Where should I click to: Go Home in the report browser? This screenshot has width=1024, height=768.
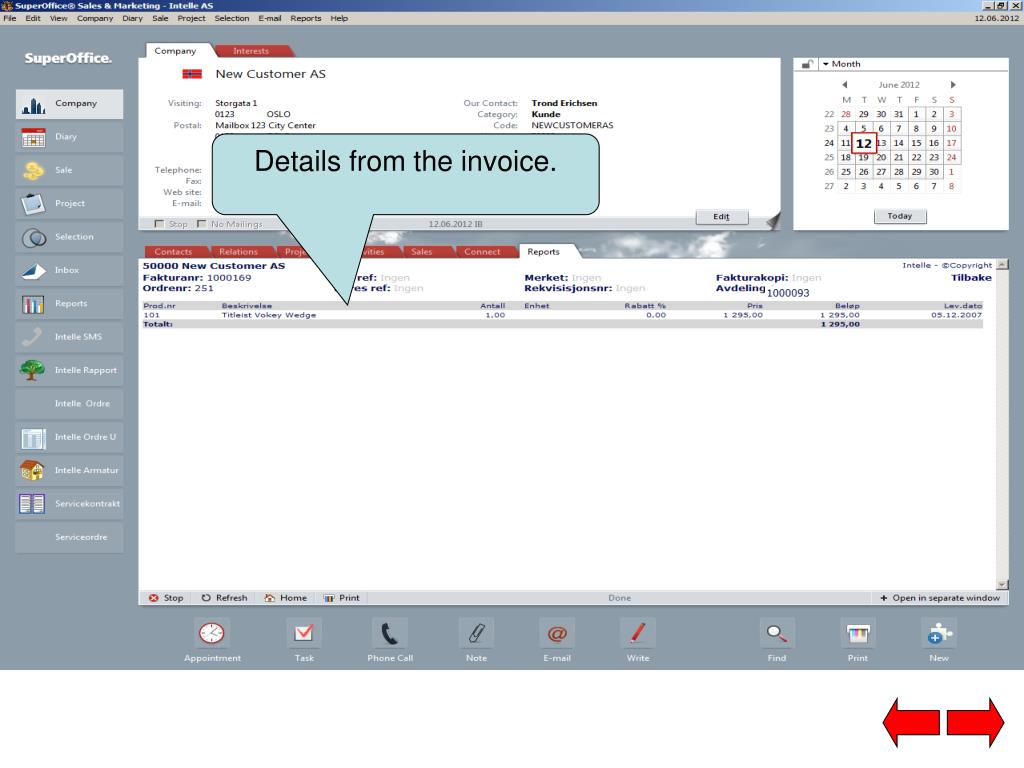(285, 598)
